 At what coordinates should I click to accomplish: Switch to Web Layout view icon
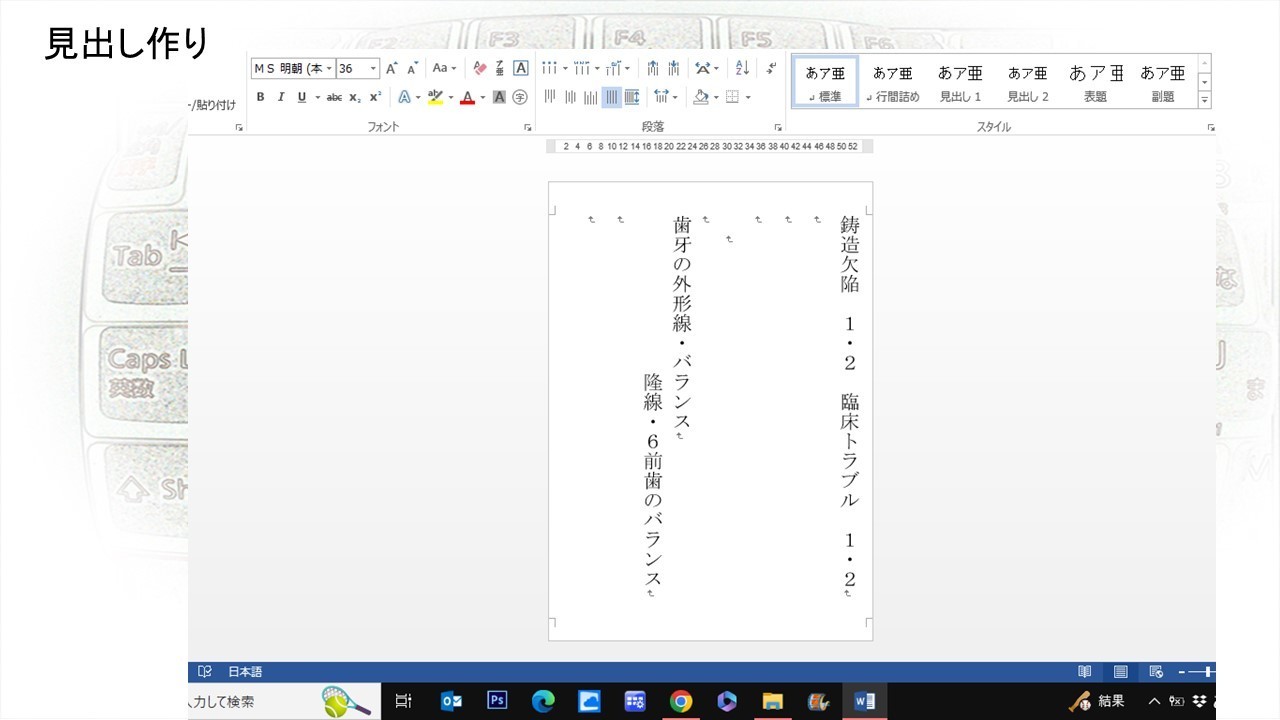1156,672
